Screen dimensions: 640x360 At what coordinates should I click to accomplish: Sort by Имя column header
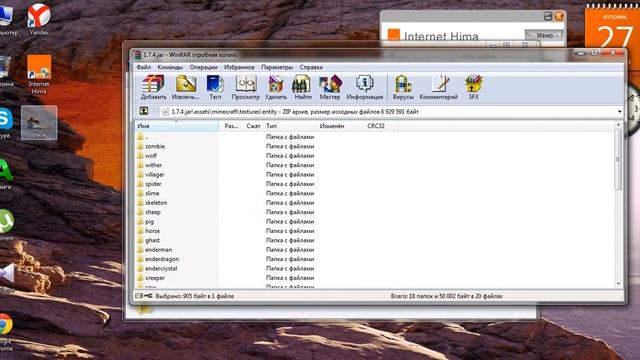tap(176, 126)
